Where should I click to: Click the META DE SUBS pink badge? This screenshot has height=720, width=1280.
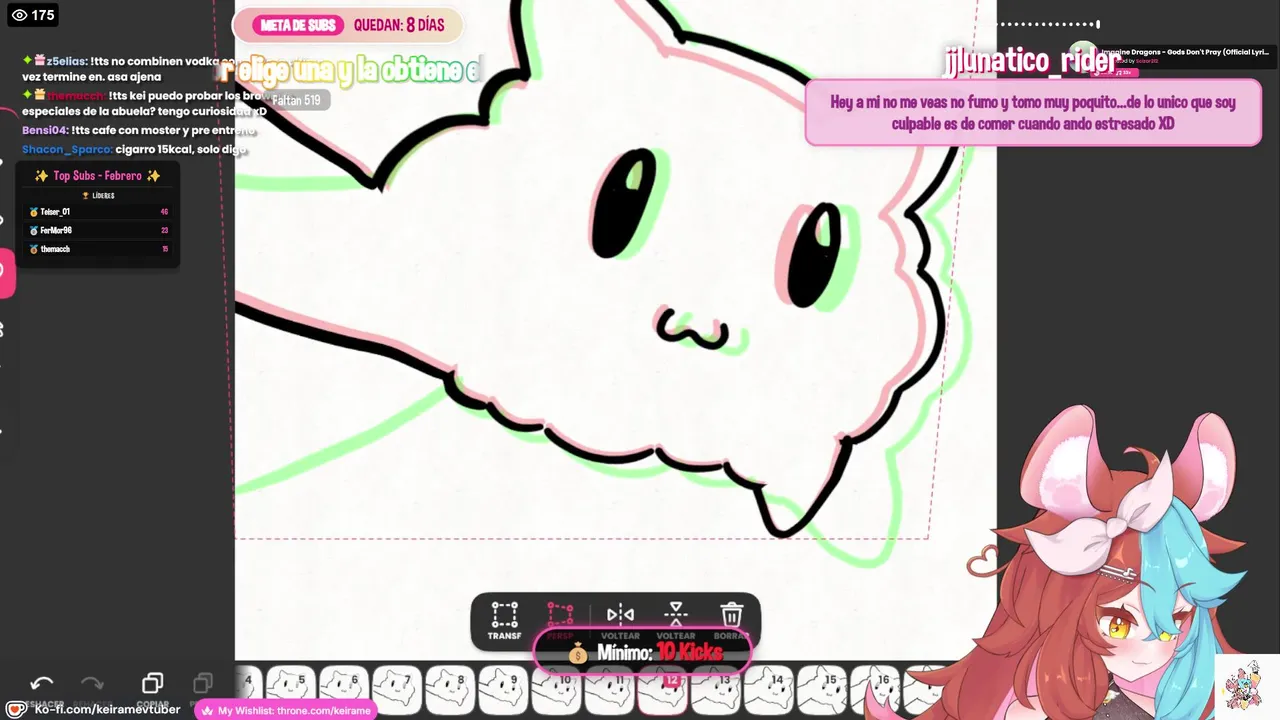click(x=297, y=25)
